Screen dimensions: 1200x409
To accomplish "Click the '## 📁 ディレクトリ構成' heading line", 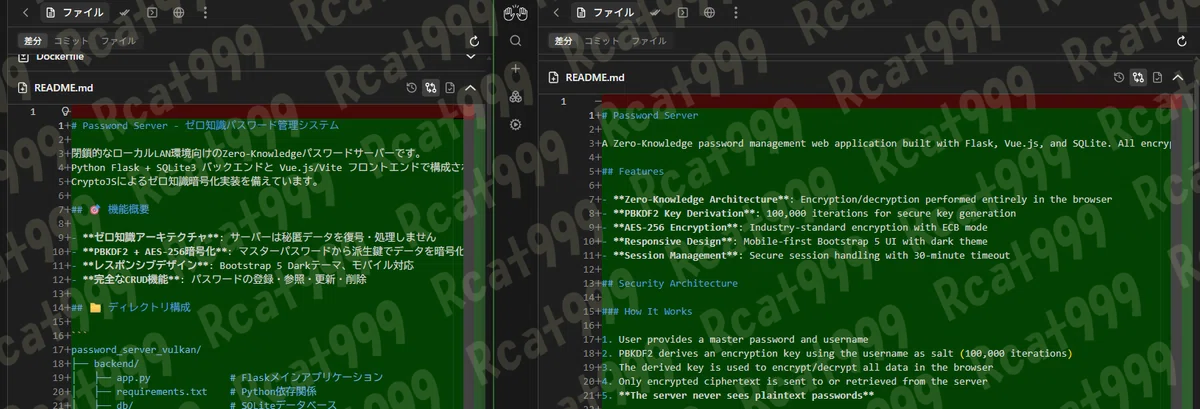I will click(130, 307).
